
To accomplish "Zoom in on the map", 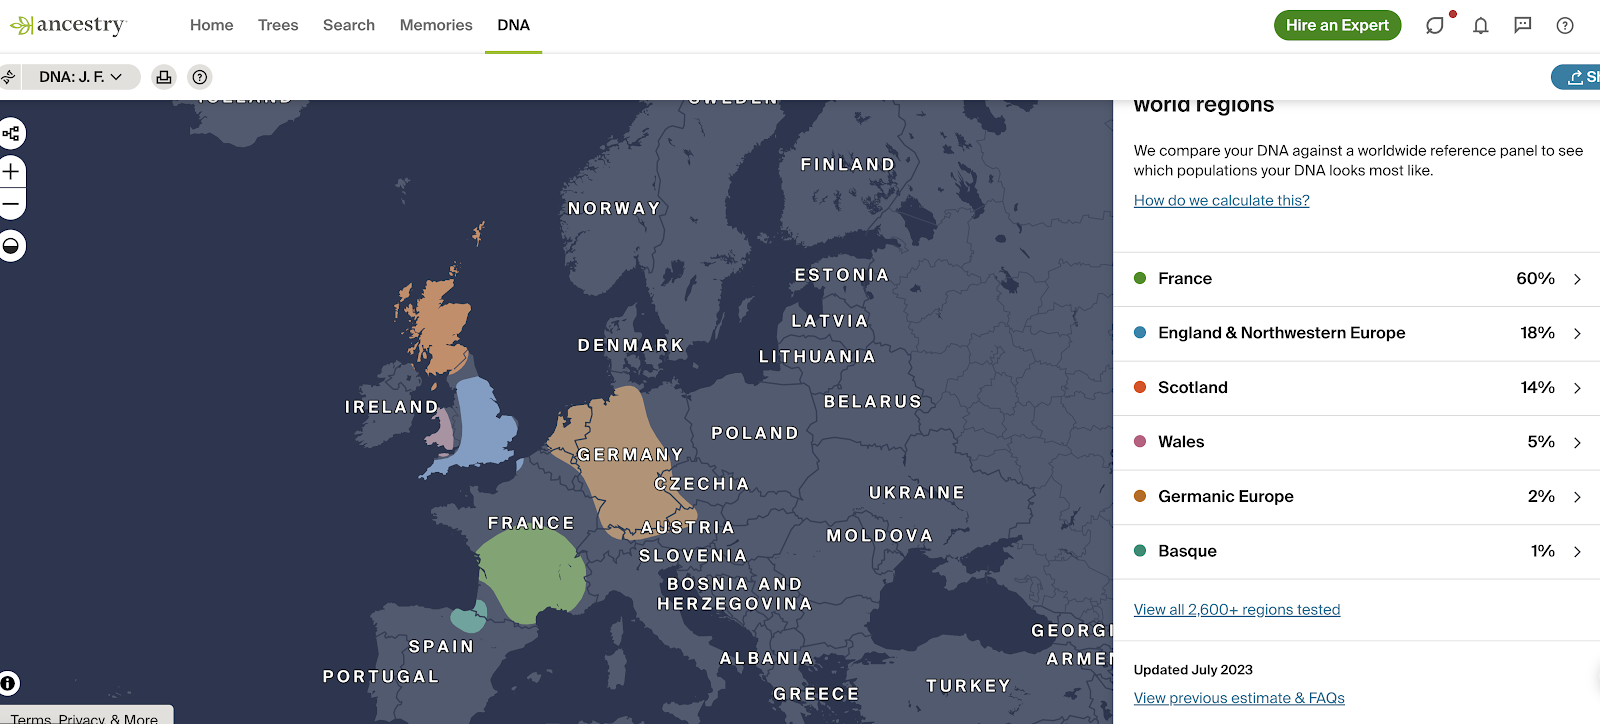I will pyautogui.click(x=11, y=172).
